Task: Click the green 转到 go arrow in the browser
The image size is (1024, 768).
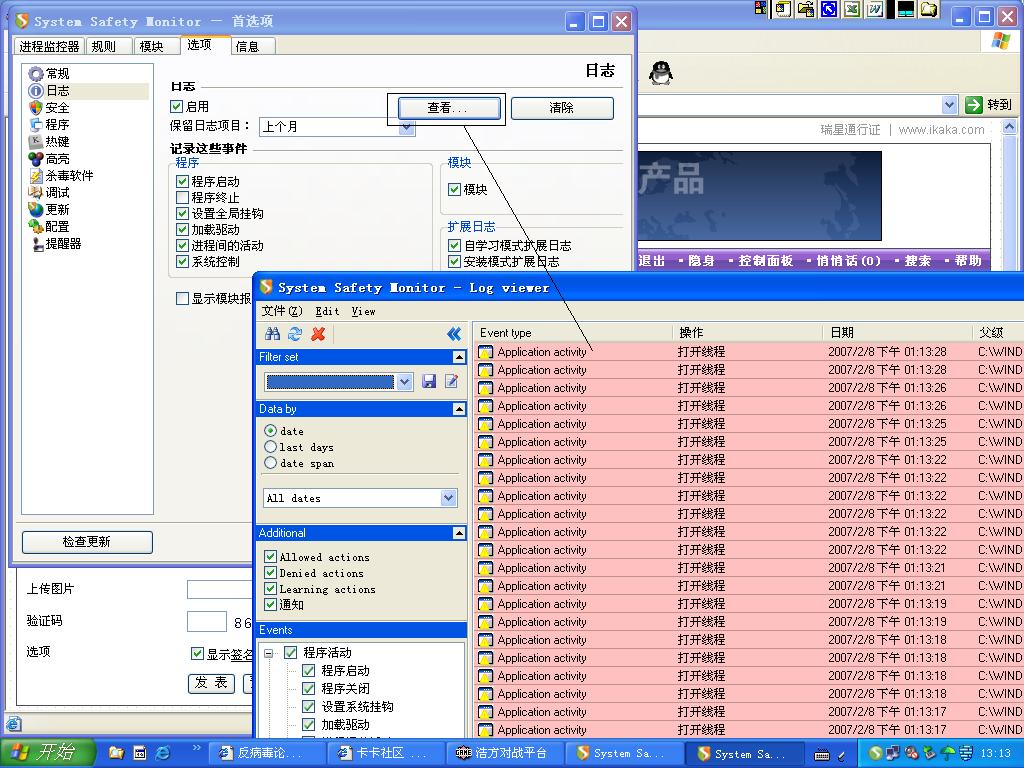Action: [x=974, y=104]
